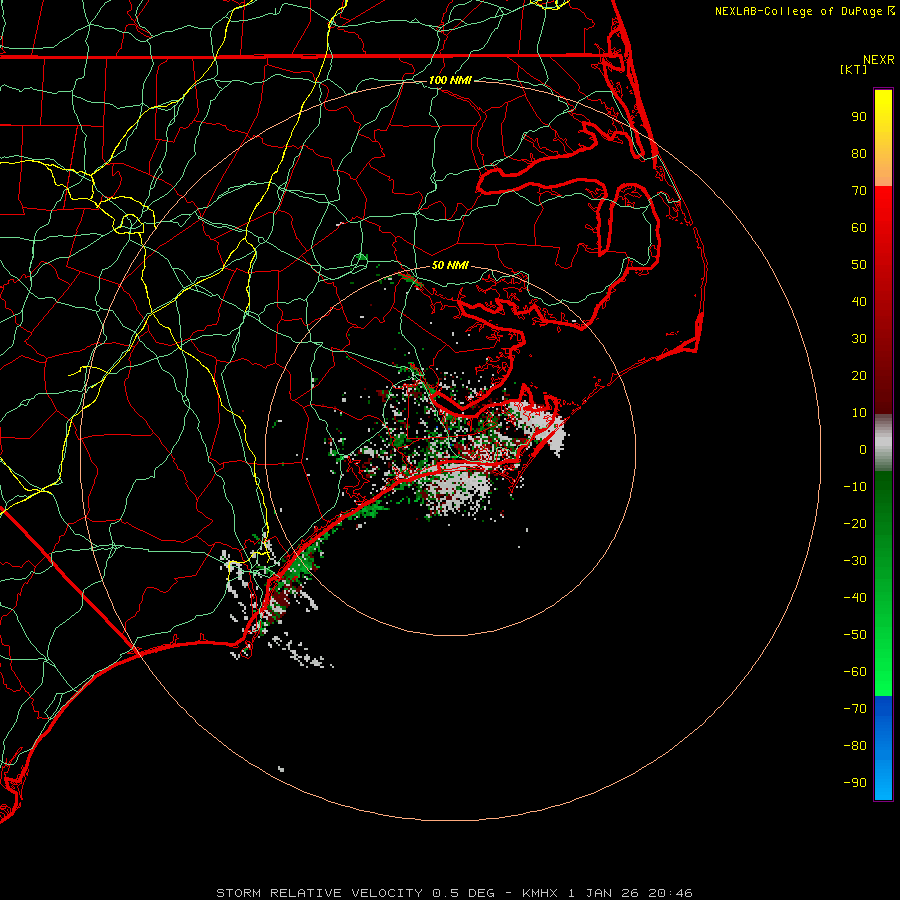
Task: Click the 100 NMI range ring label
Action: [450, 80]
